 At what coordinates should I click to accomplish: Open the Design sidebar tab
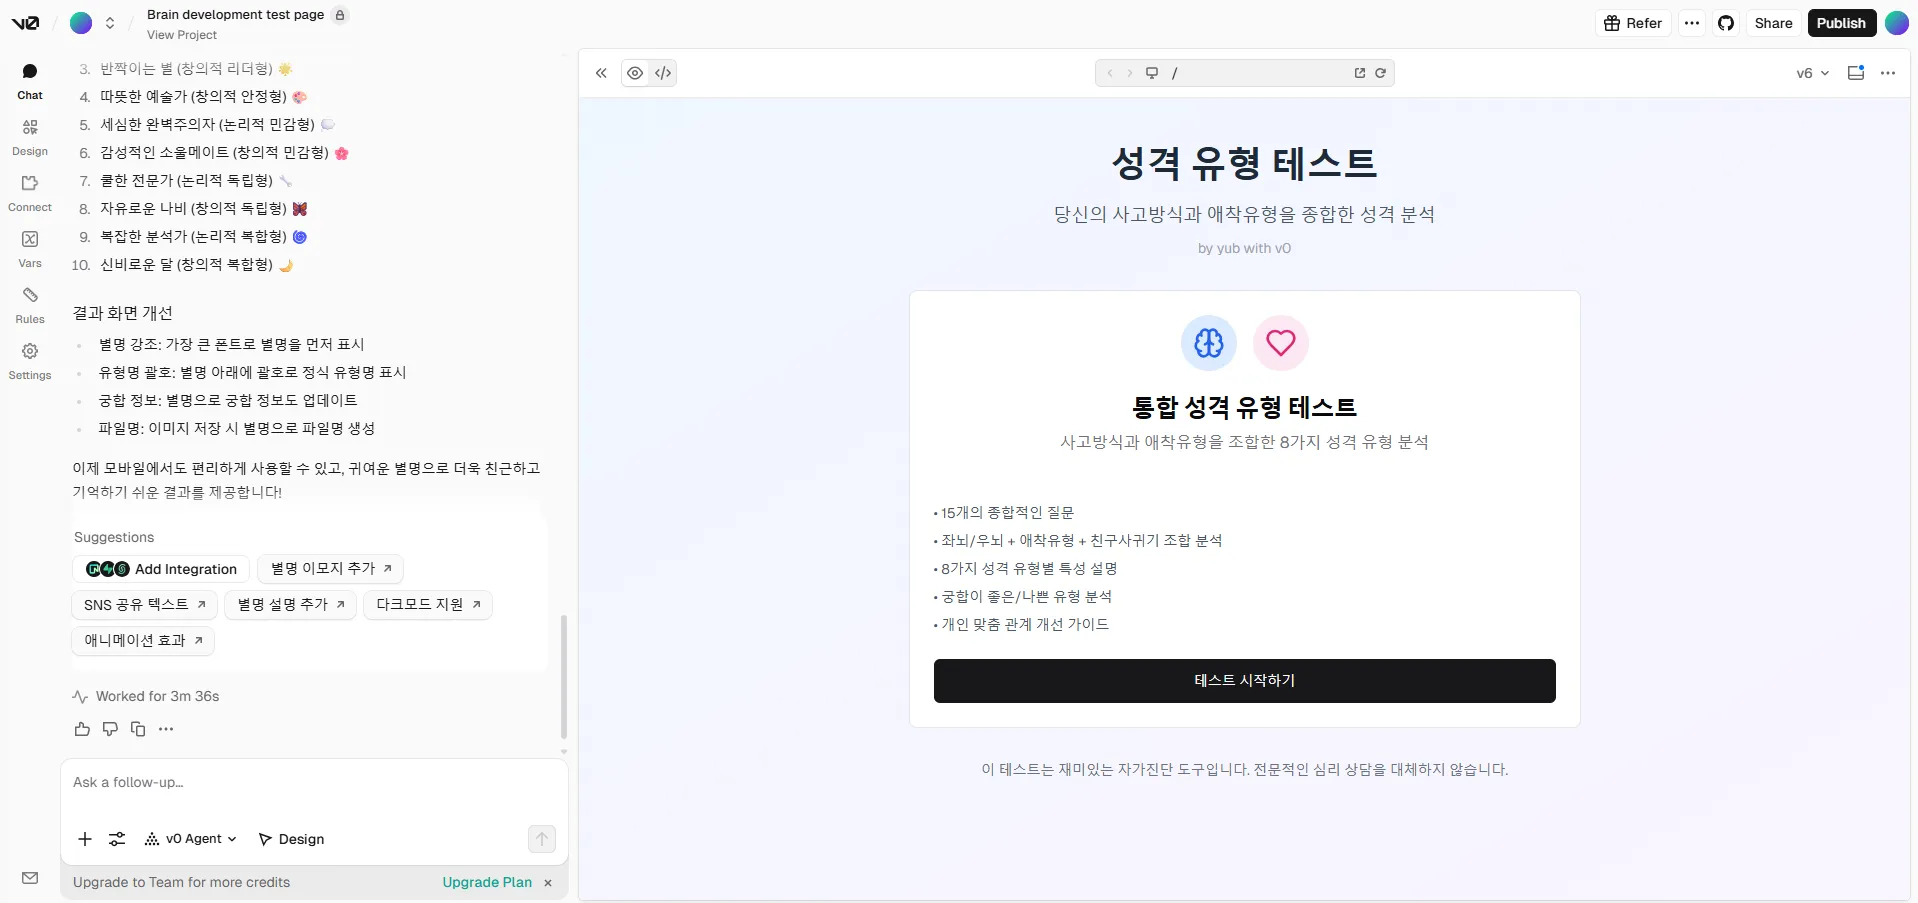pyautogui.click(x=30, y=137)
